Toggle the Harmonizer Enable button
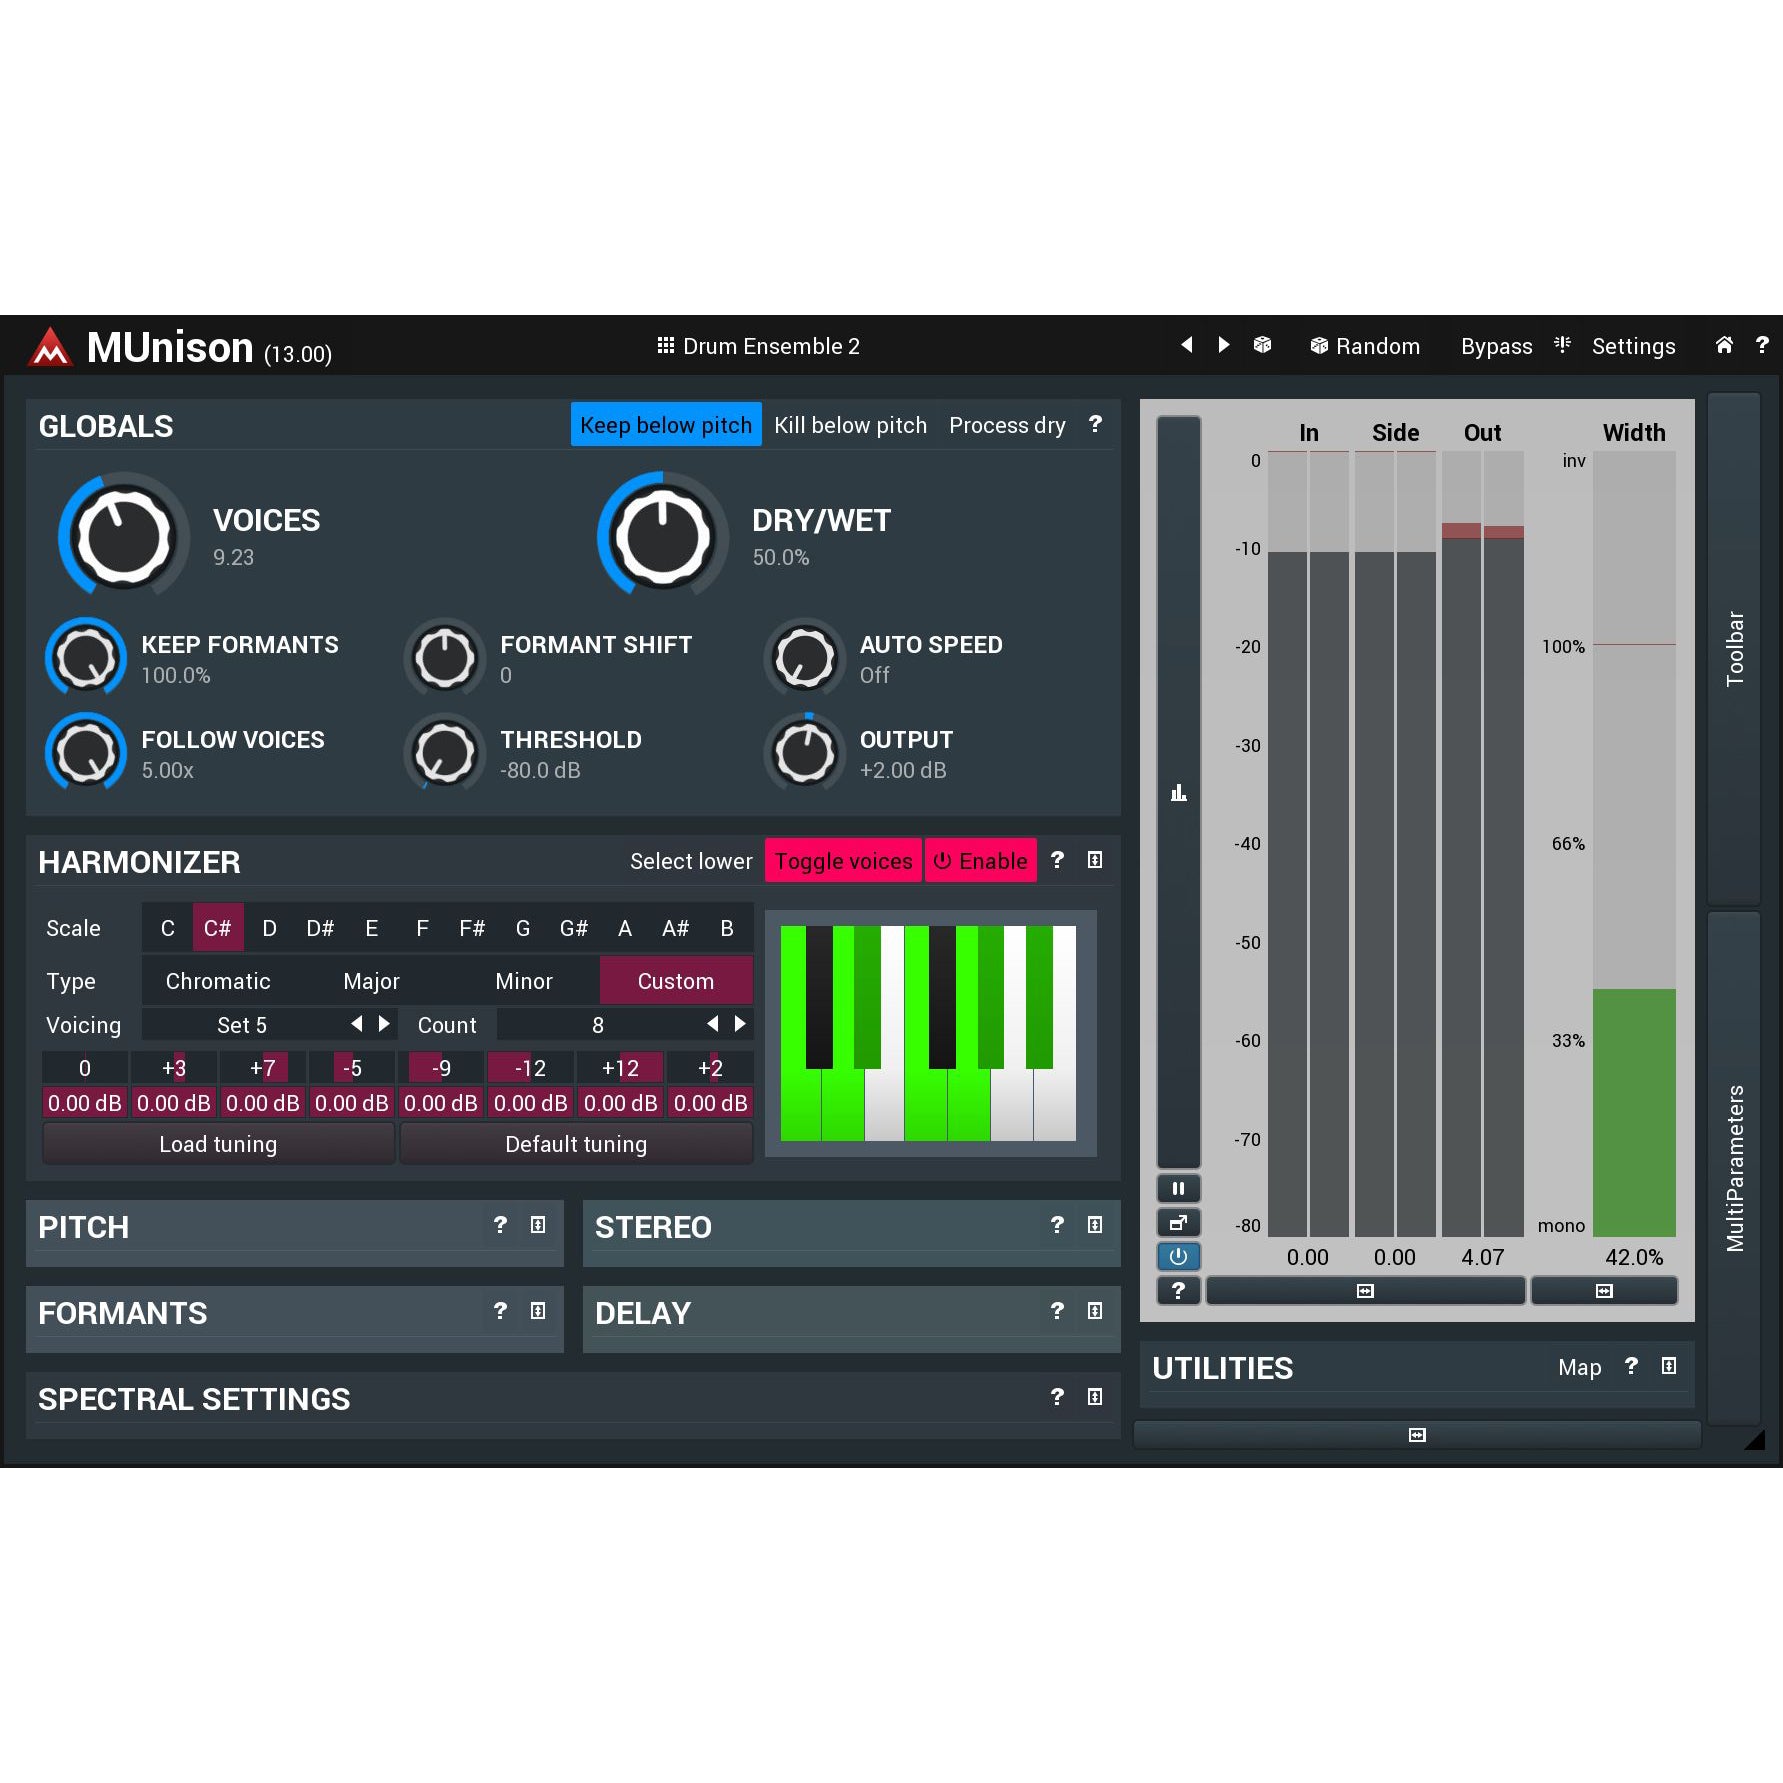1783x1783 pixels. tap(980, 861)
